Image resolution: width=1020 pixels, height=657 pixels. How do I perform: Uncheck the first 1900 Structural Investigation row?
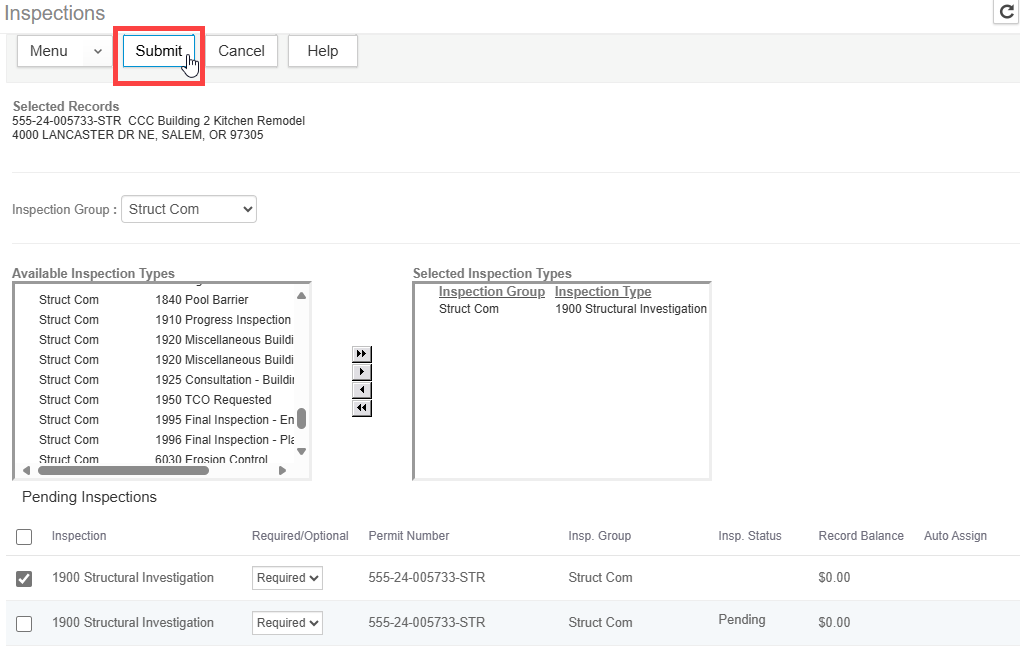pos(24,578)
